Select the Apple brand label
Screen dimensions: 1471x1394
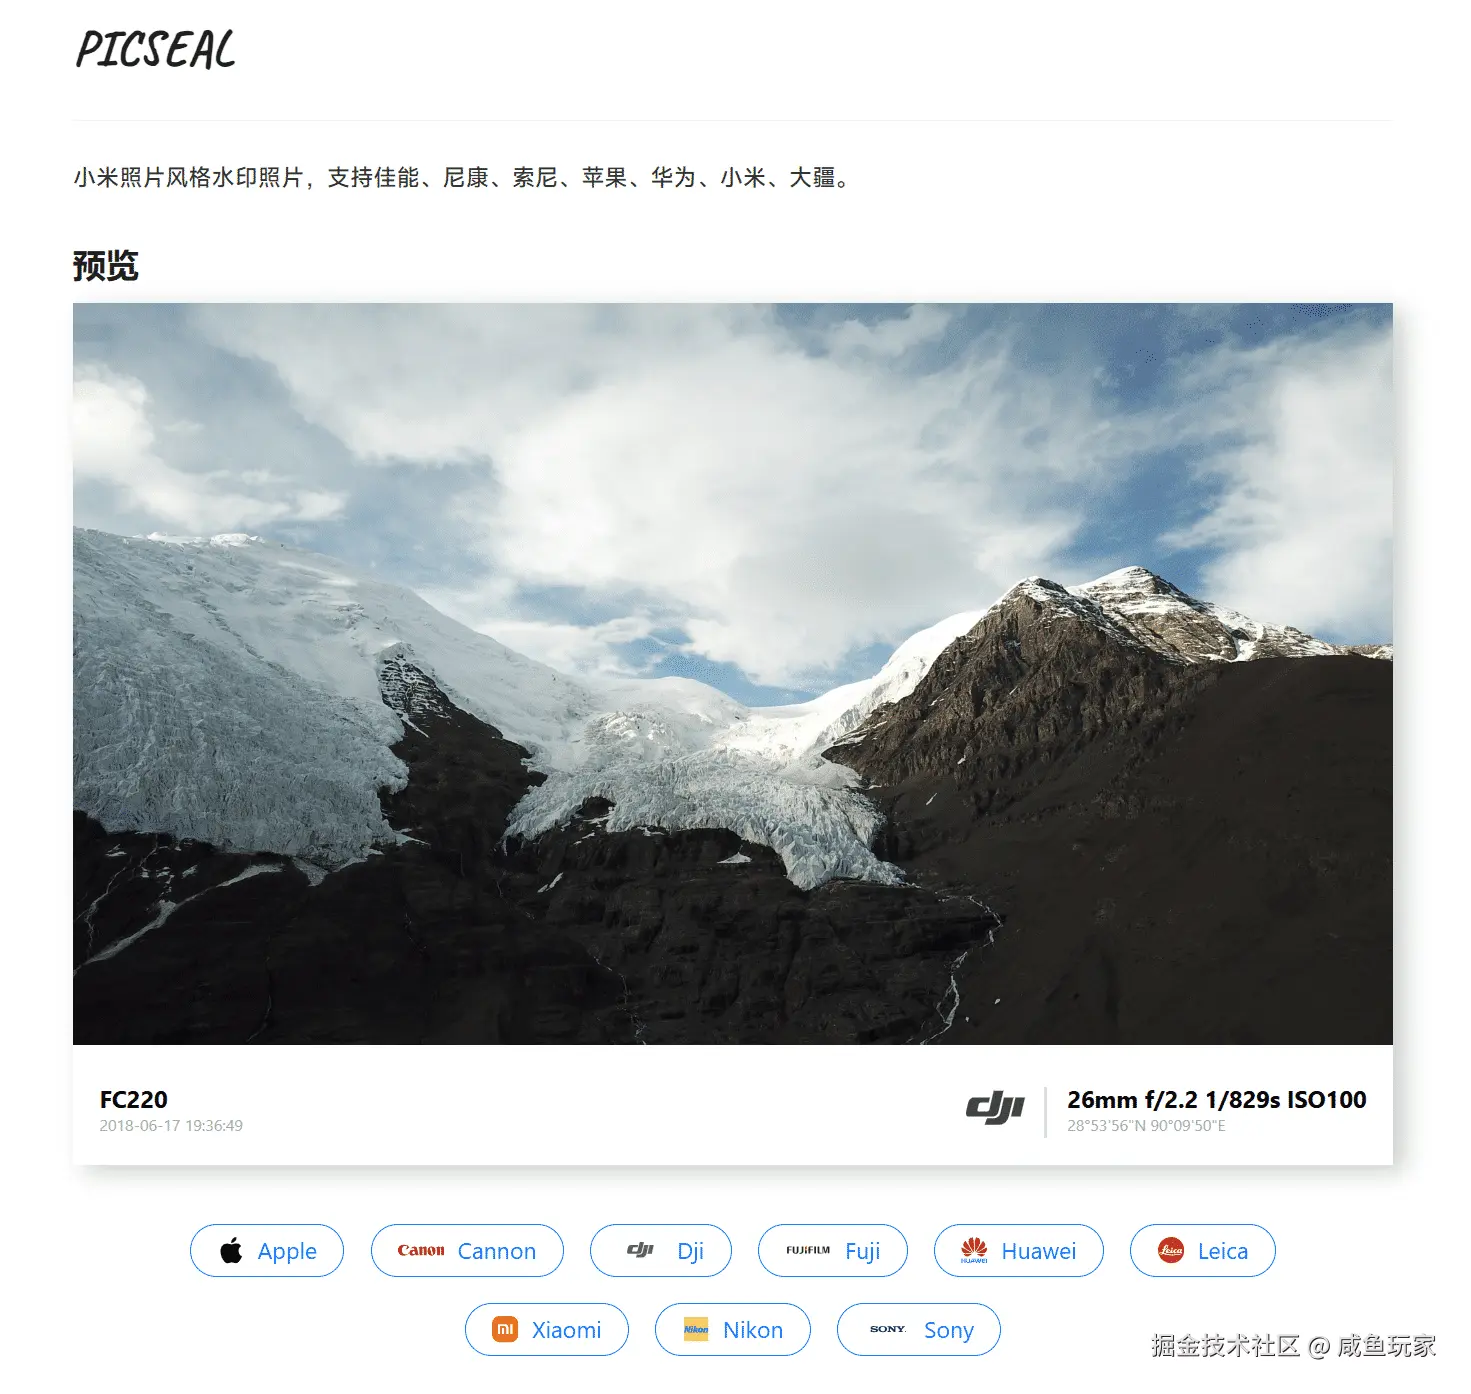[x=287, y=1251]
